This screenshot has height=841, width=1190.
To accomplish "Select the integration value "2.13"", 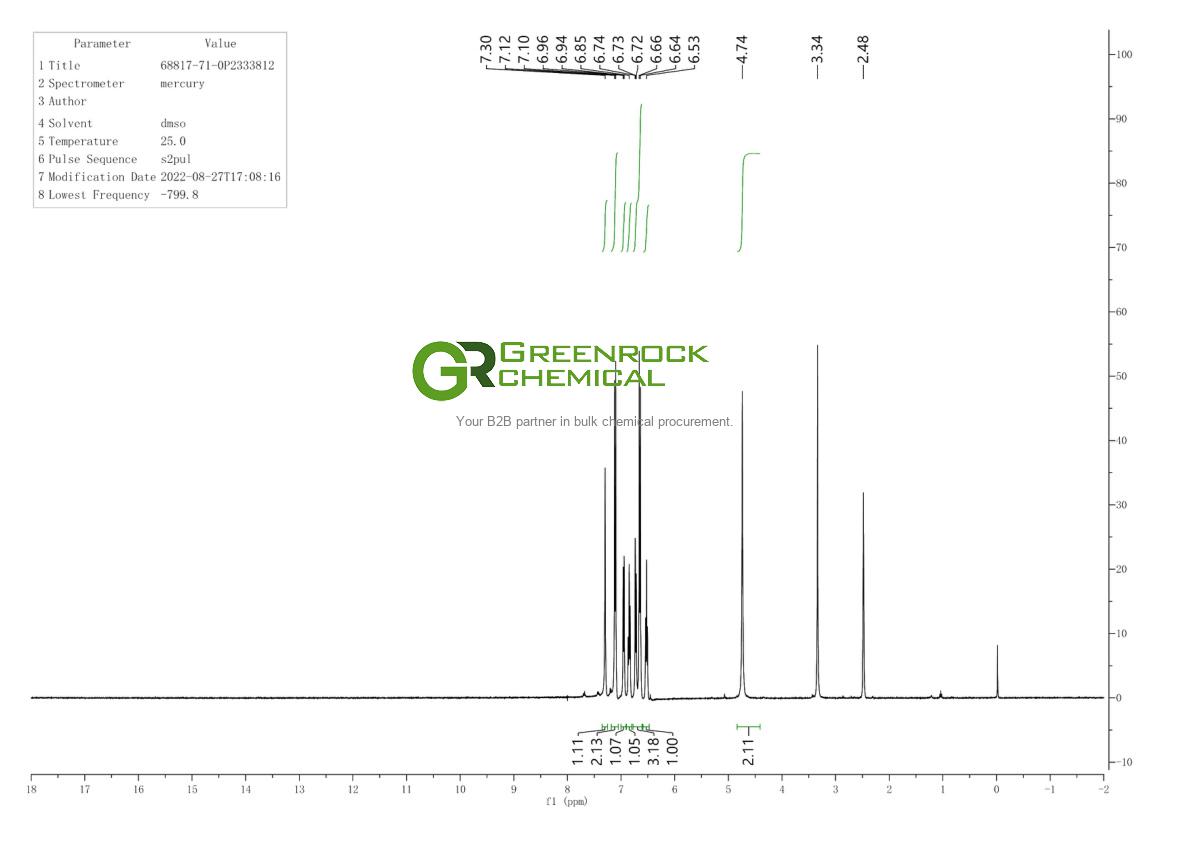I will (597, 751).
